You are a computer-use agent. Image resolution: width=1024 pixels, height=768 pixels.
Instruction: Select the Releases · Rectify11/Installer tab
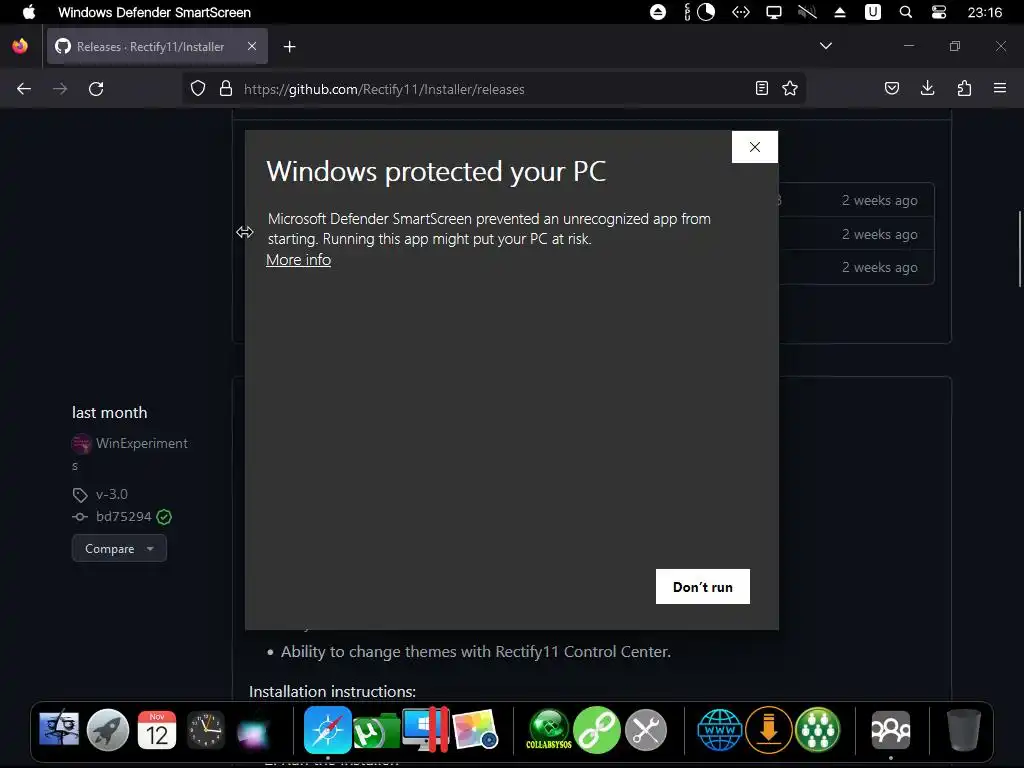click(157, 46)
